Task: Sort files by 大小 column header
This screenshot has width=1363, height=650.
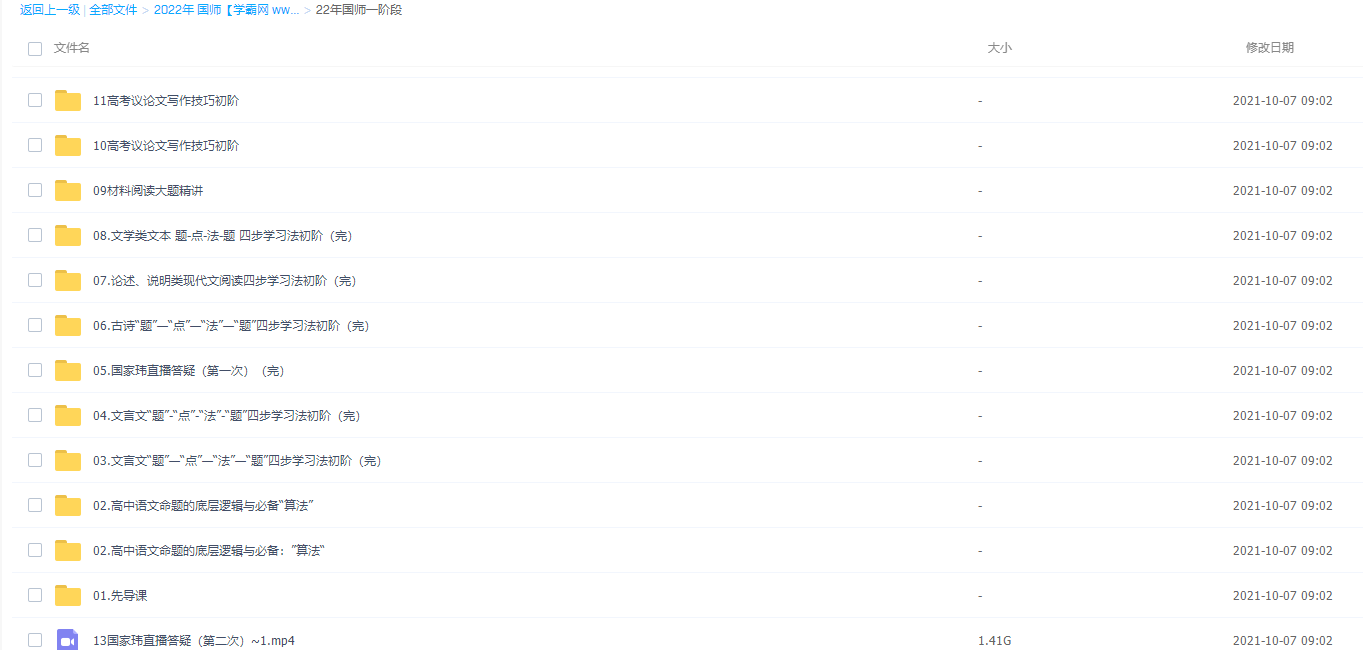Action: click(x=999, y=48)
